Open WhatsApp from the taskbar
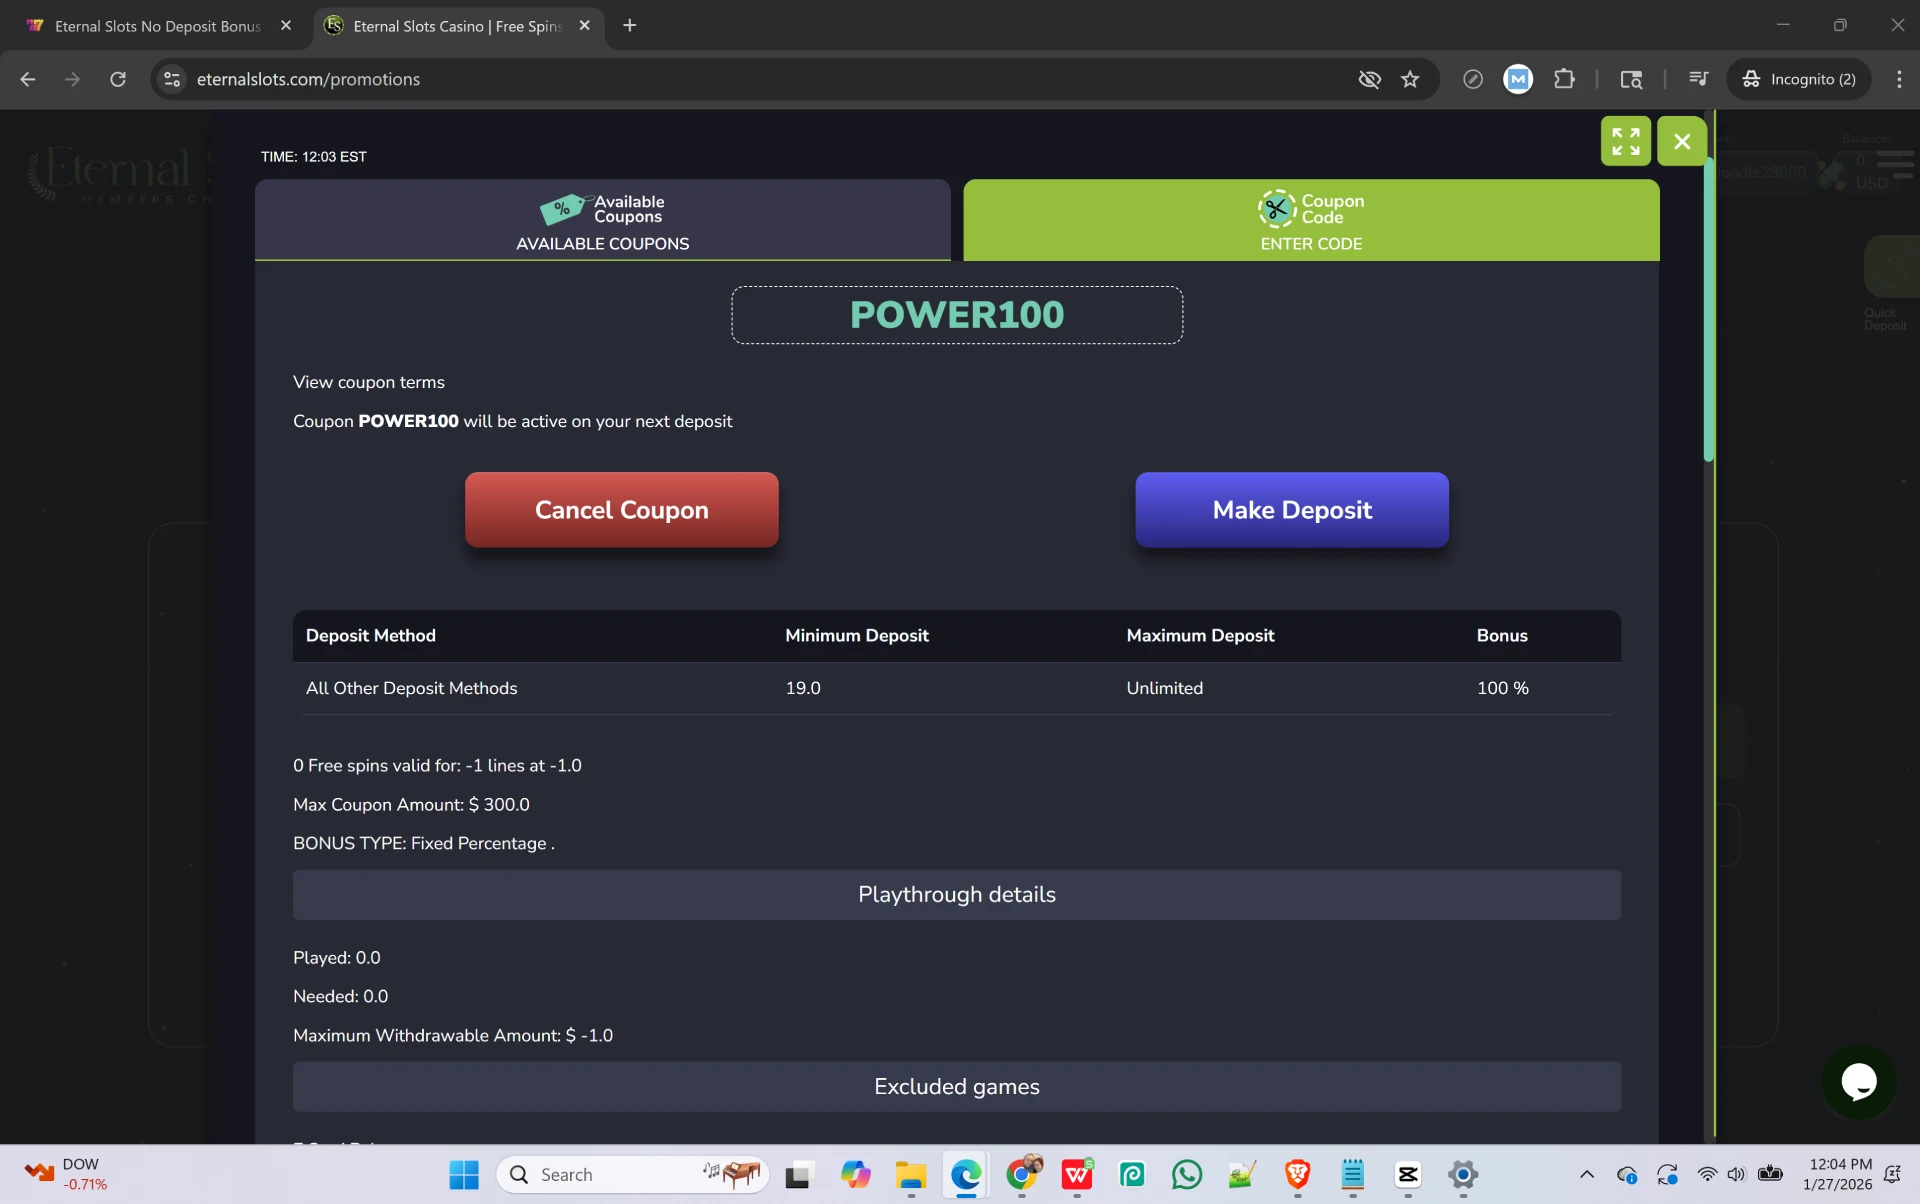 coord(1187,1174)
